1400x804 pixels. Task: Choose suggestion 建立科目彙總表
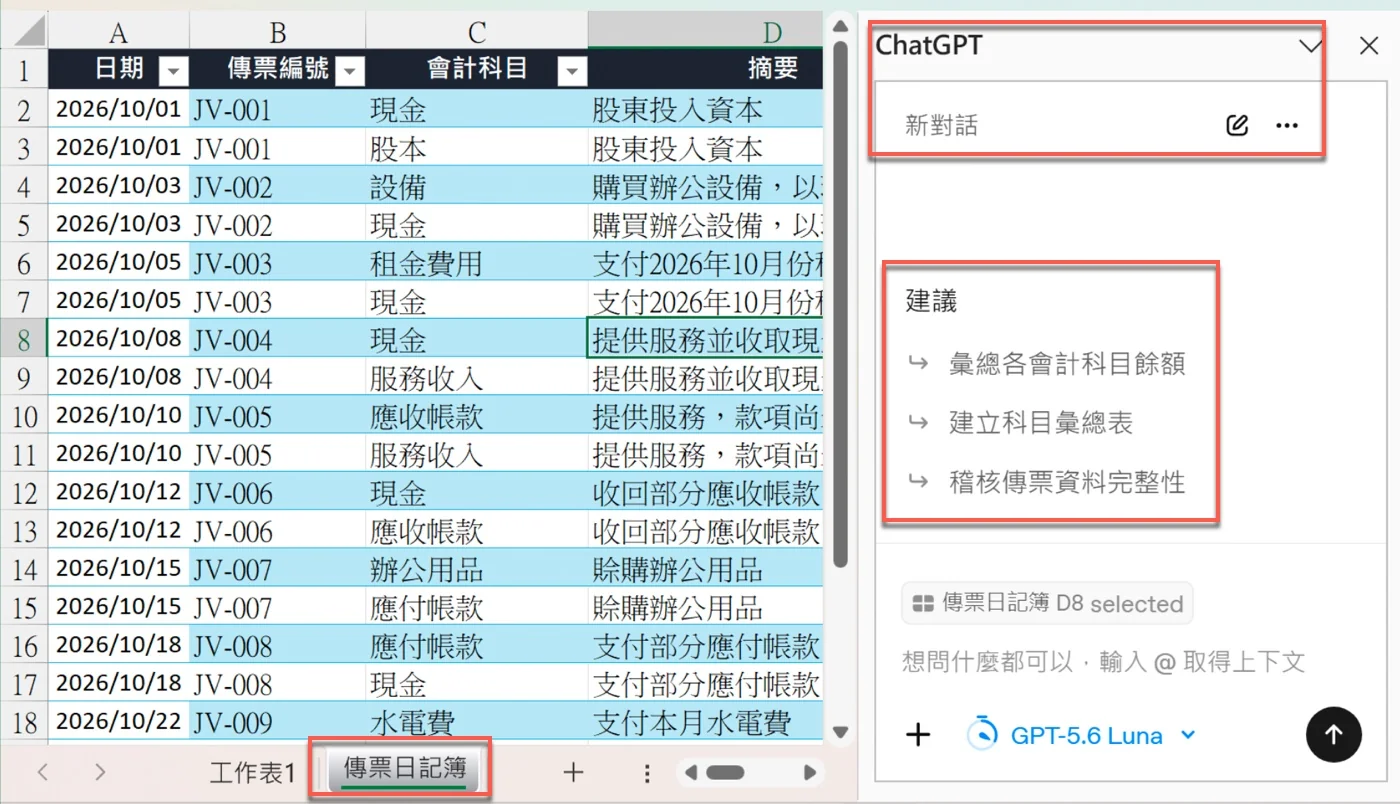tap(1040, 423)
